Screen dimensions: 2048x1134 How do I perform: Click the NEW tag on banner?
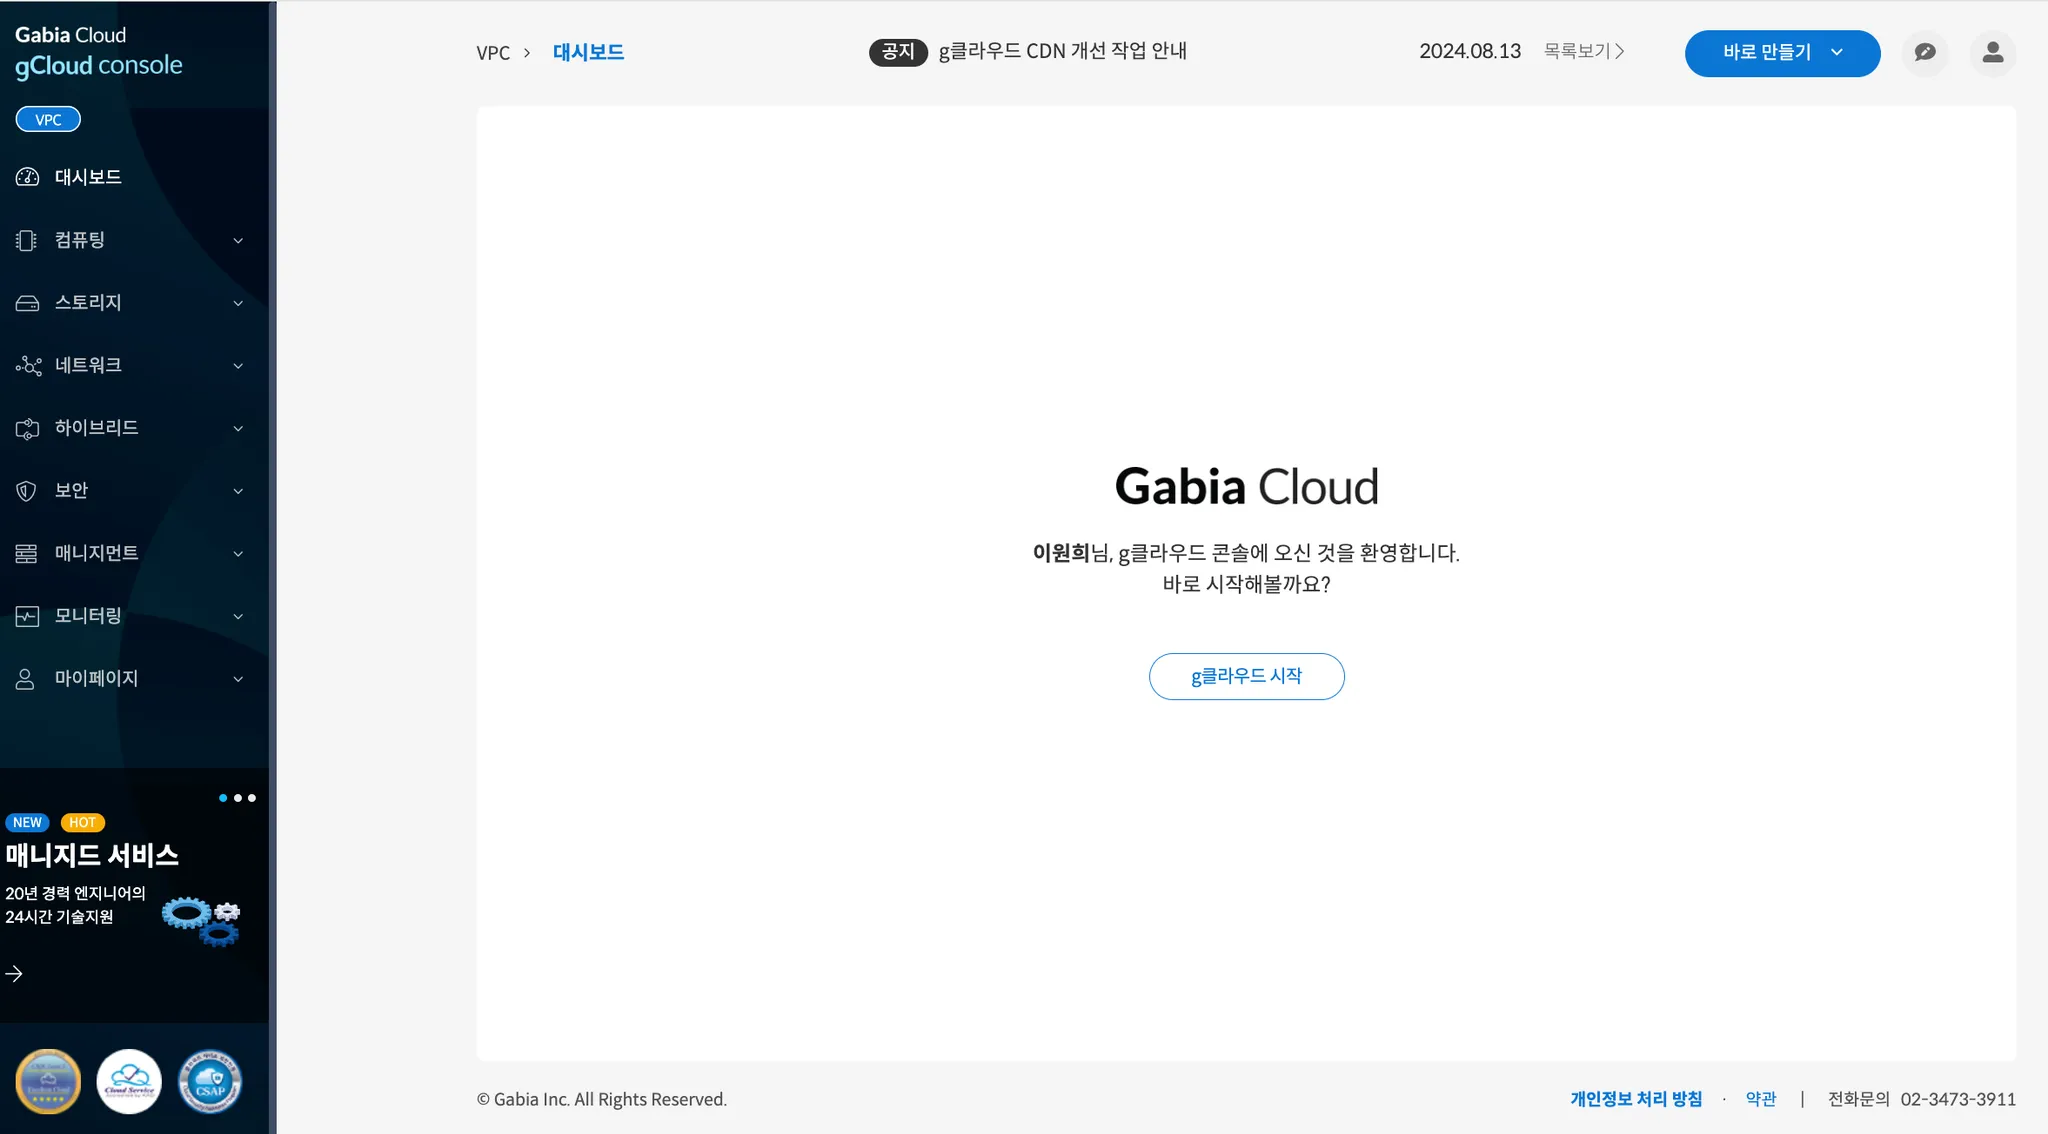(x=27, y=822)
